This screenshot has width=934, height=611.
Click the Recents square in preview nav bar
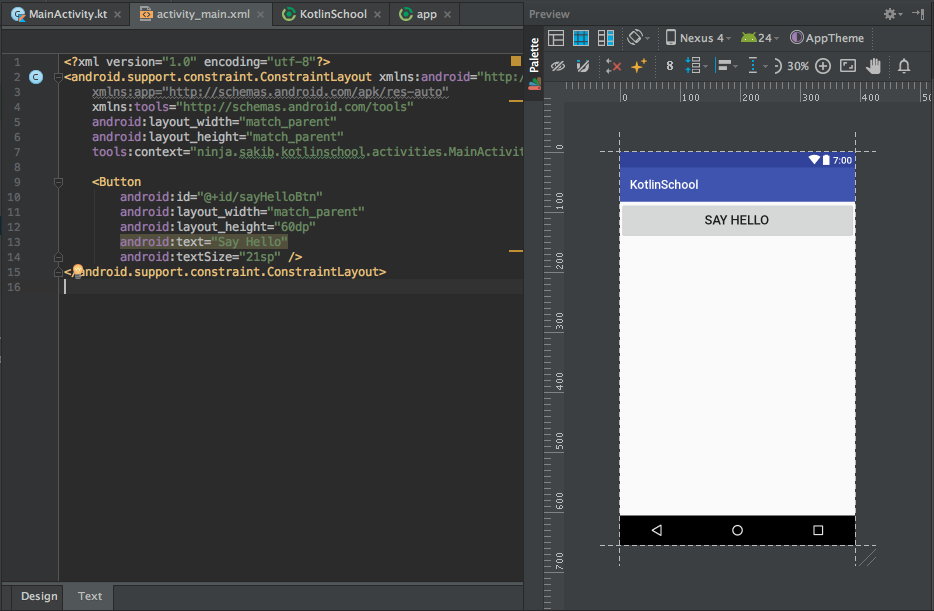(818, 530)
